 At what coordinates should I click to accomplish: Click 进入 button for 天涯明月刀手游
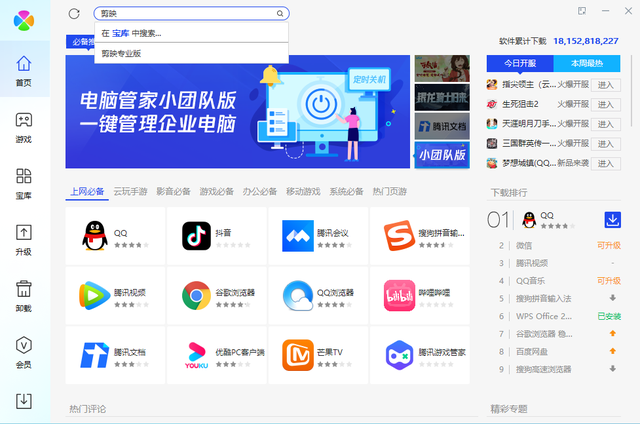click(x=606, y=124)
